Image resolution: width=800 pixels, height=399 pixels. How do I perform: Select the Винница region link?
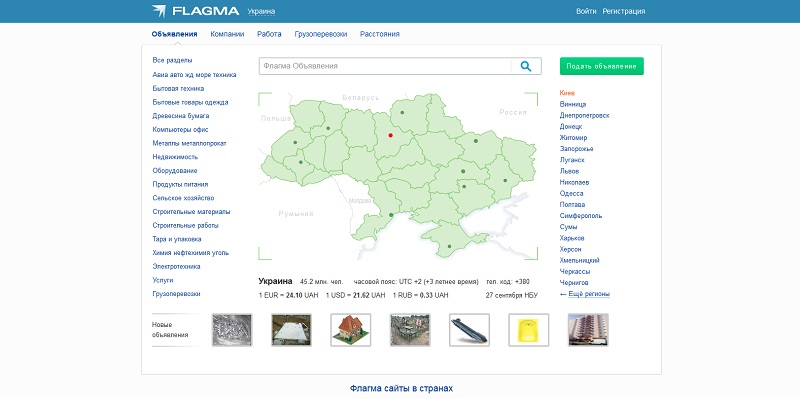pyautogui.click(x=572, y=104)
